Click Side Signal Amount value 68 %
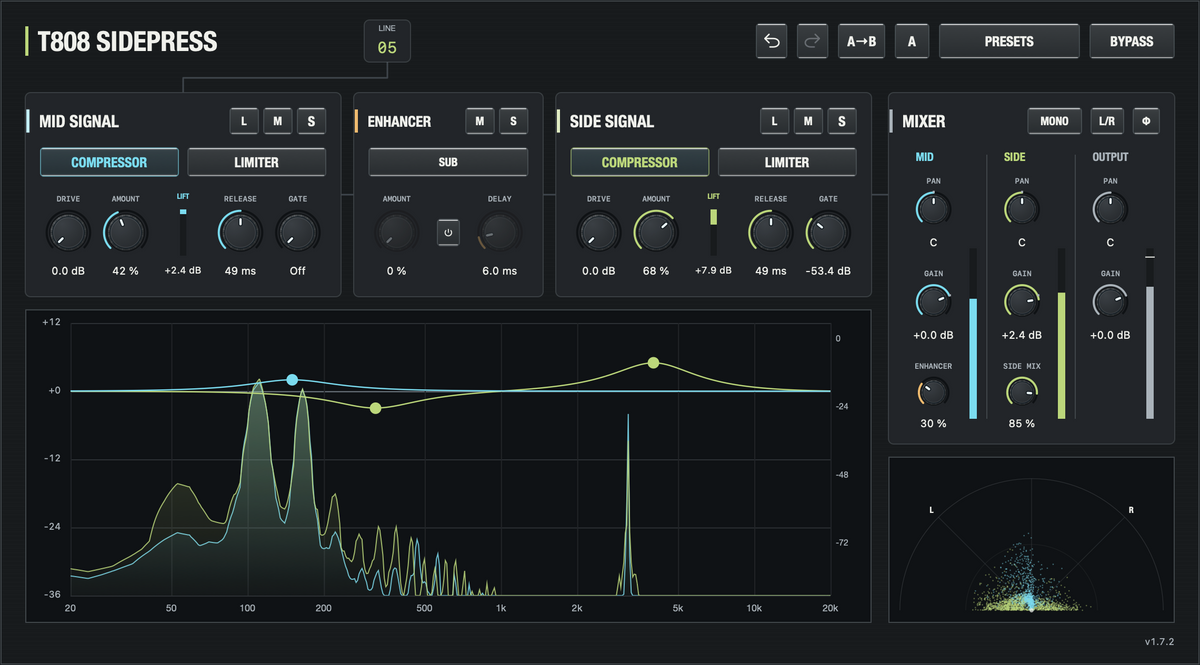1200x665 pixels. point(656,271)
